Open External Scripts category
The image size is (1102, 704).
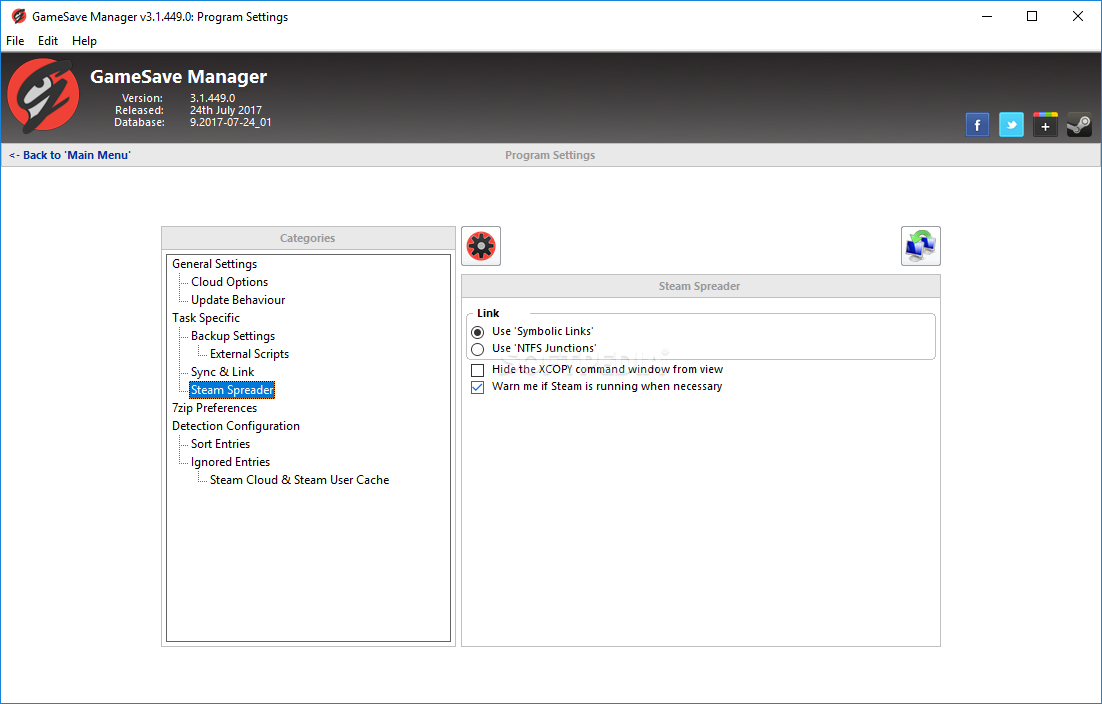click(x=249, y=354)
